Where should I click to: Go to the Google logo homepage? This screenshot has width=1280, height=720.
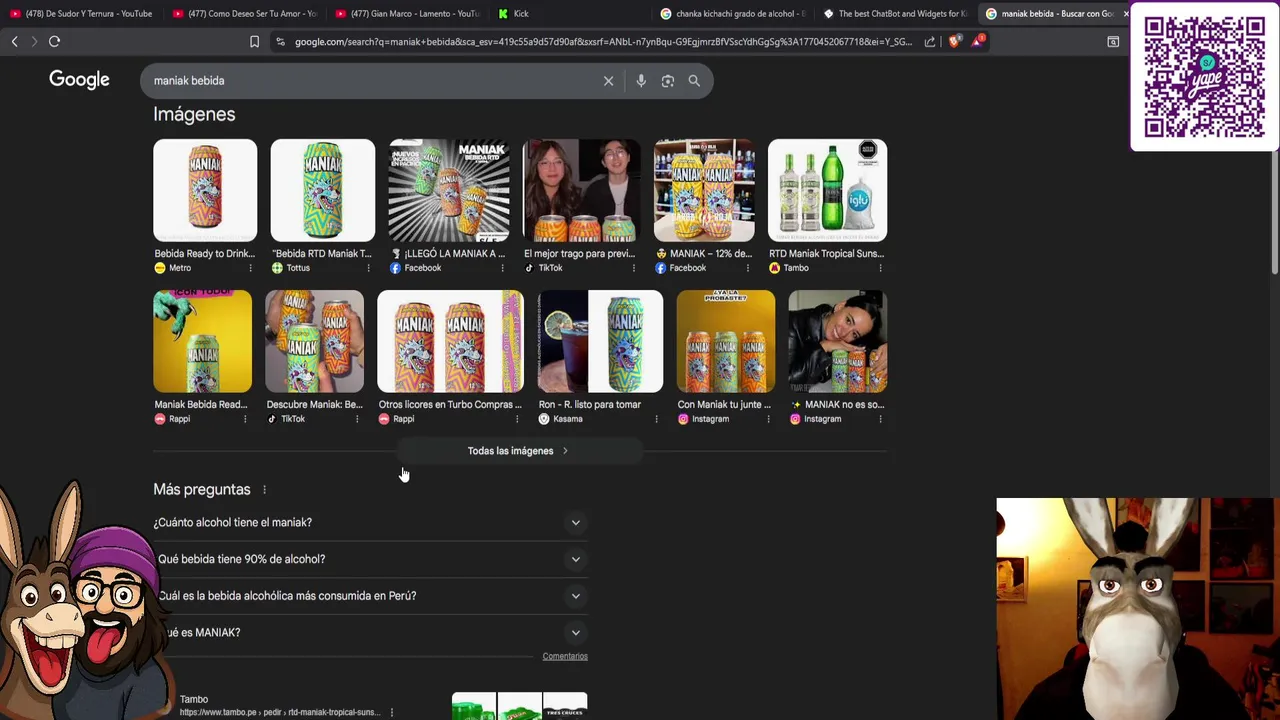pos(79,80)
